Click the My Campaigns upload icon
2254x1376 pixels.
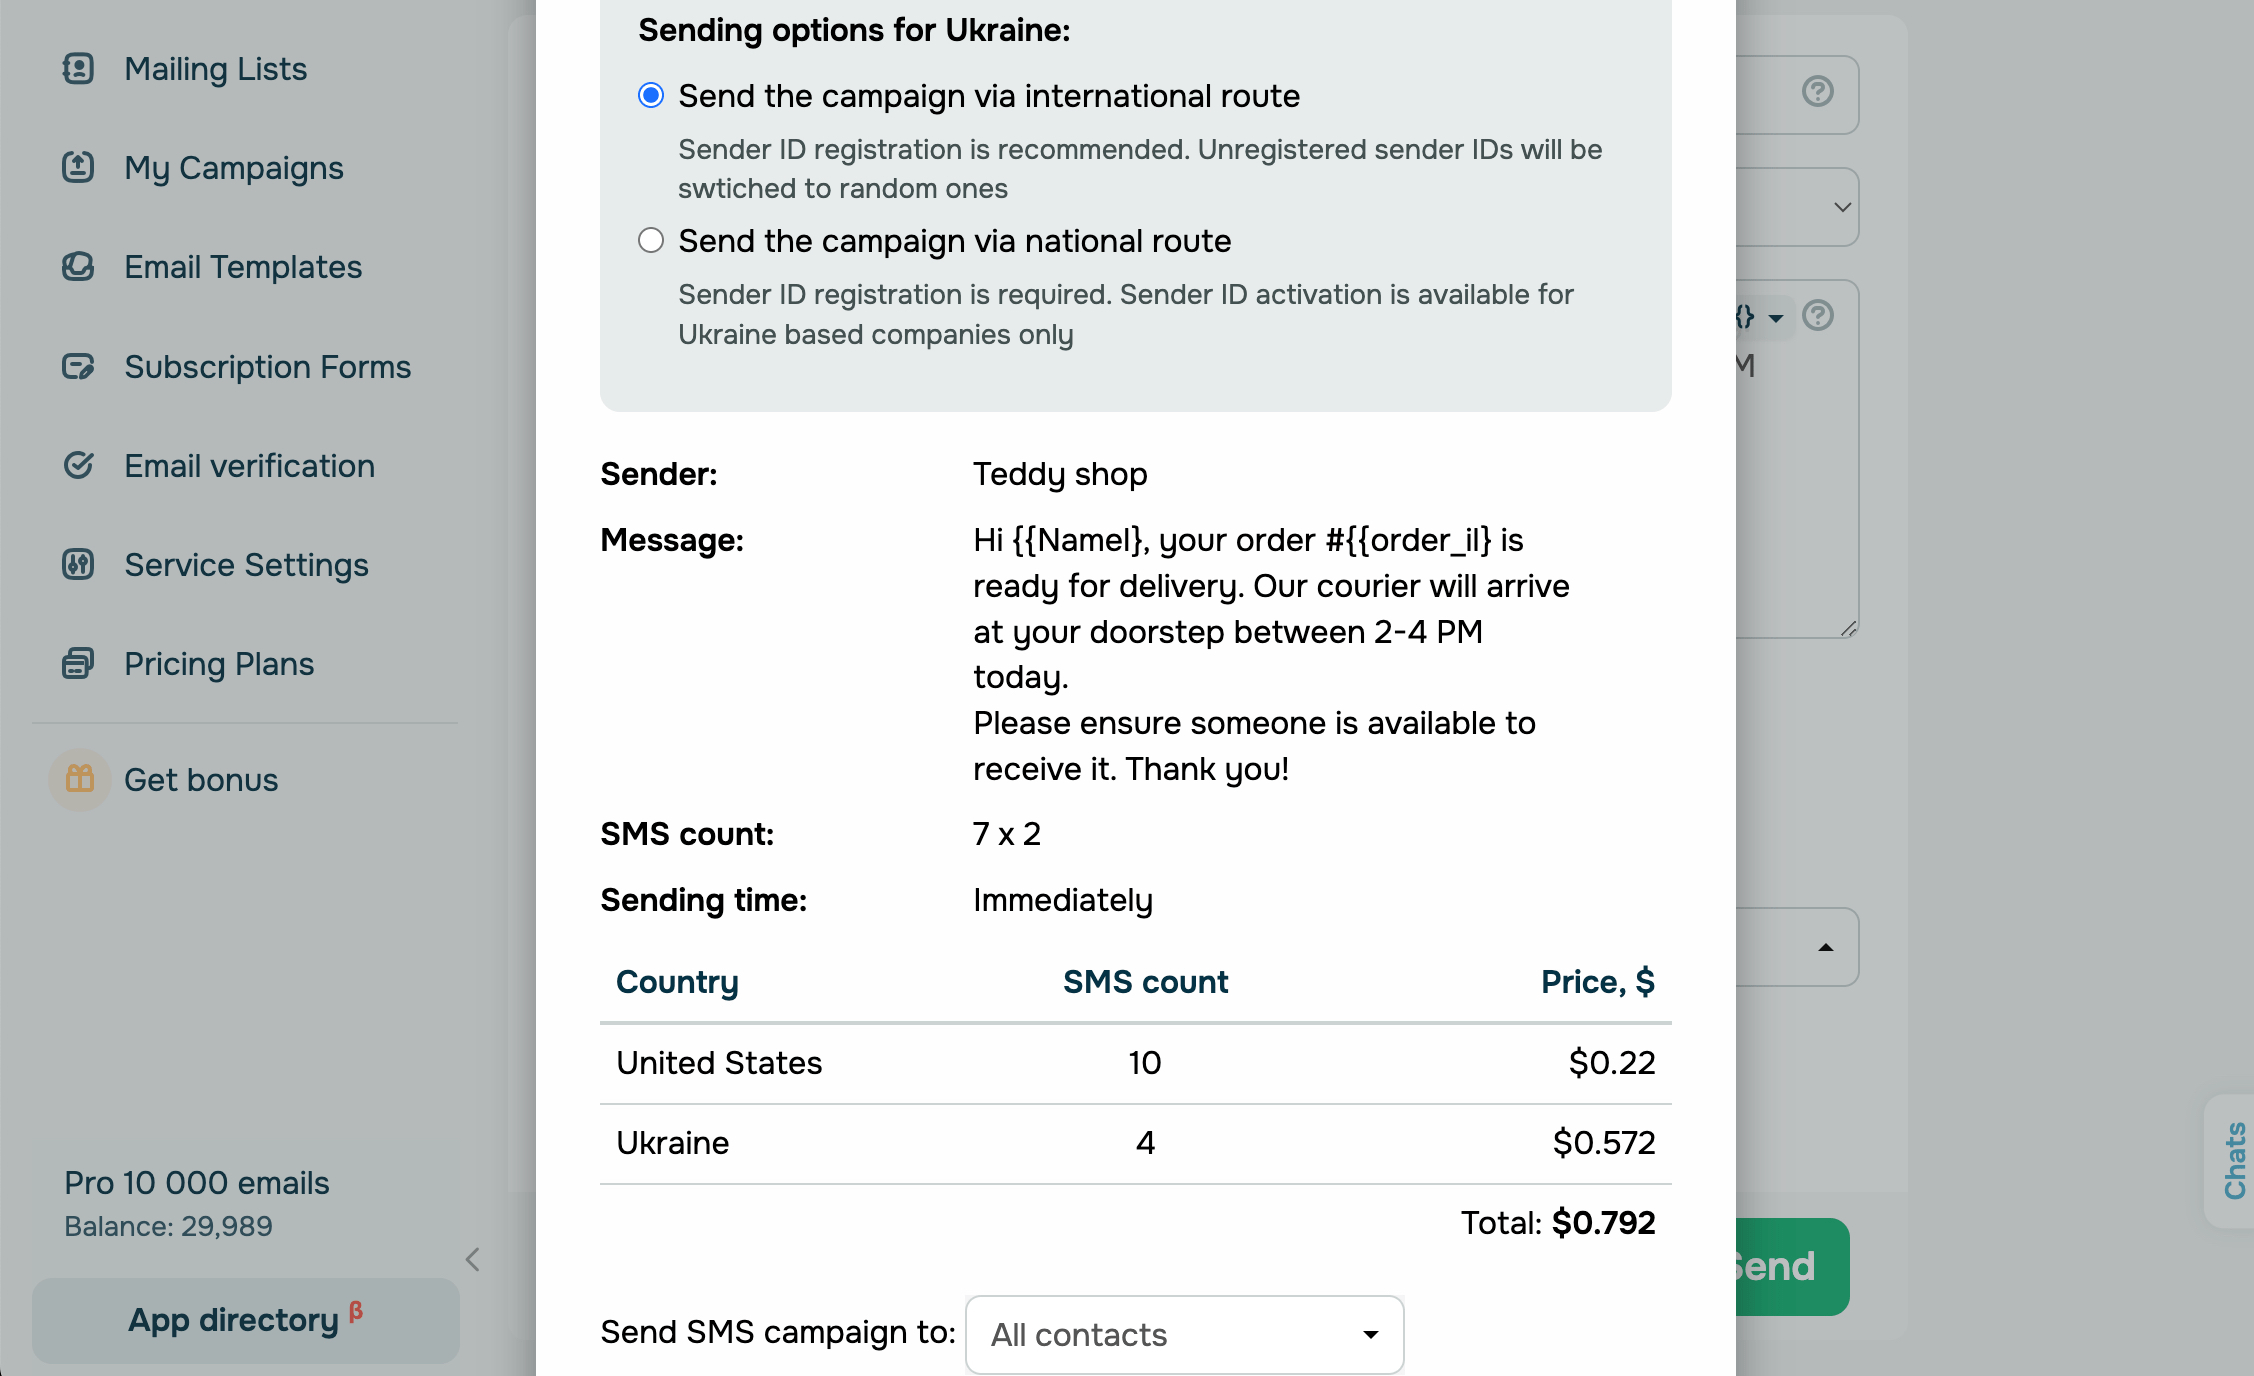point(78,167)
